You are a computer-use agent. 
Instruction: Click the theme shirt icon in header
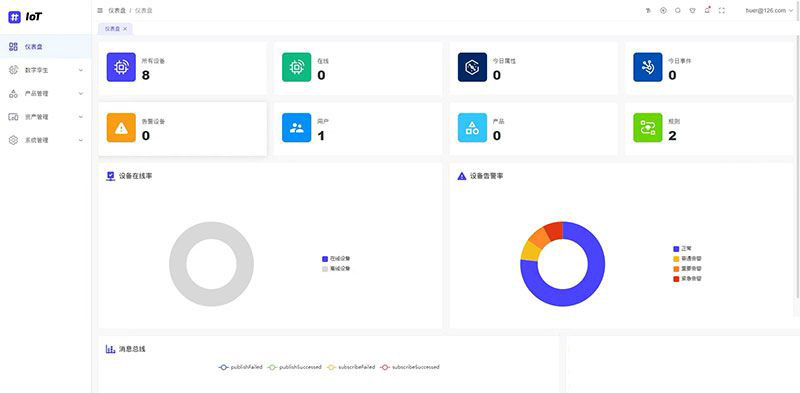tap(692, 10)
